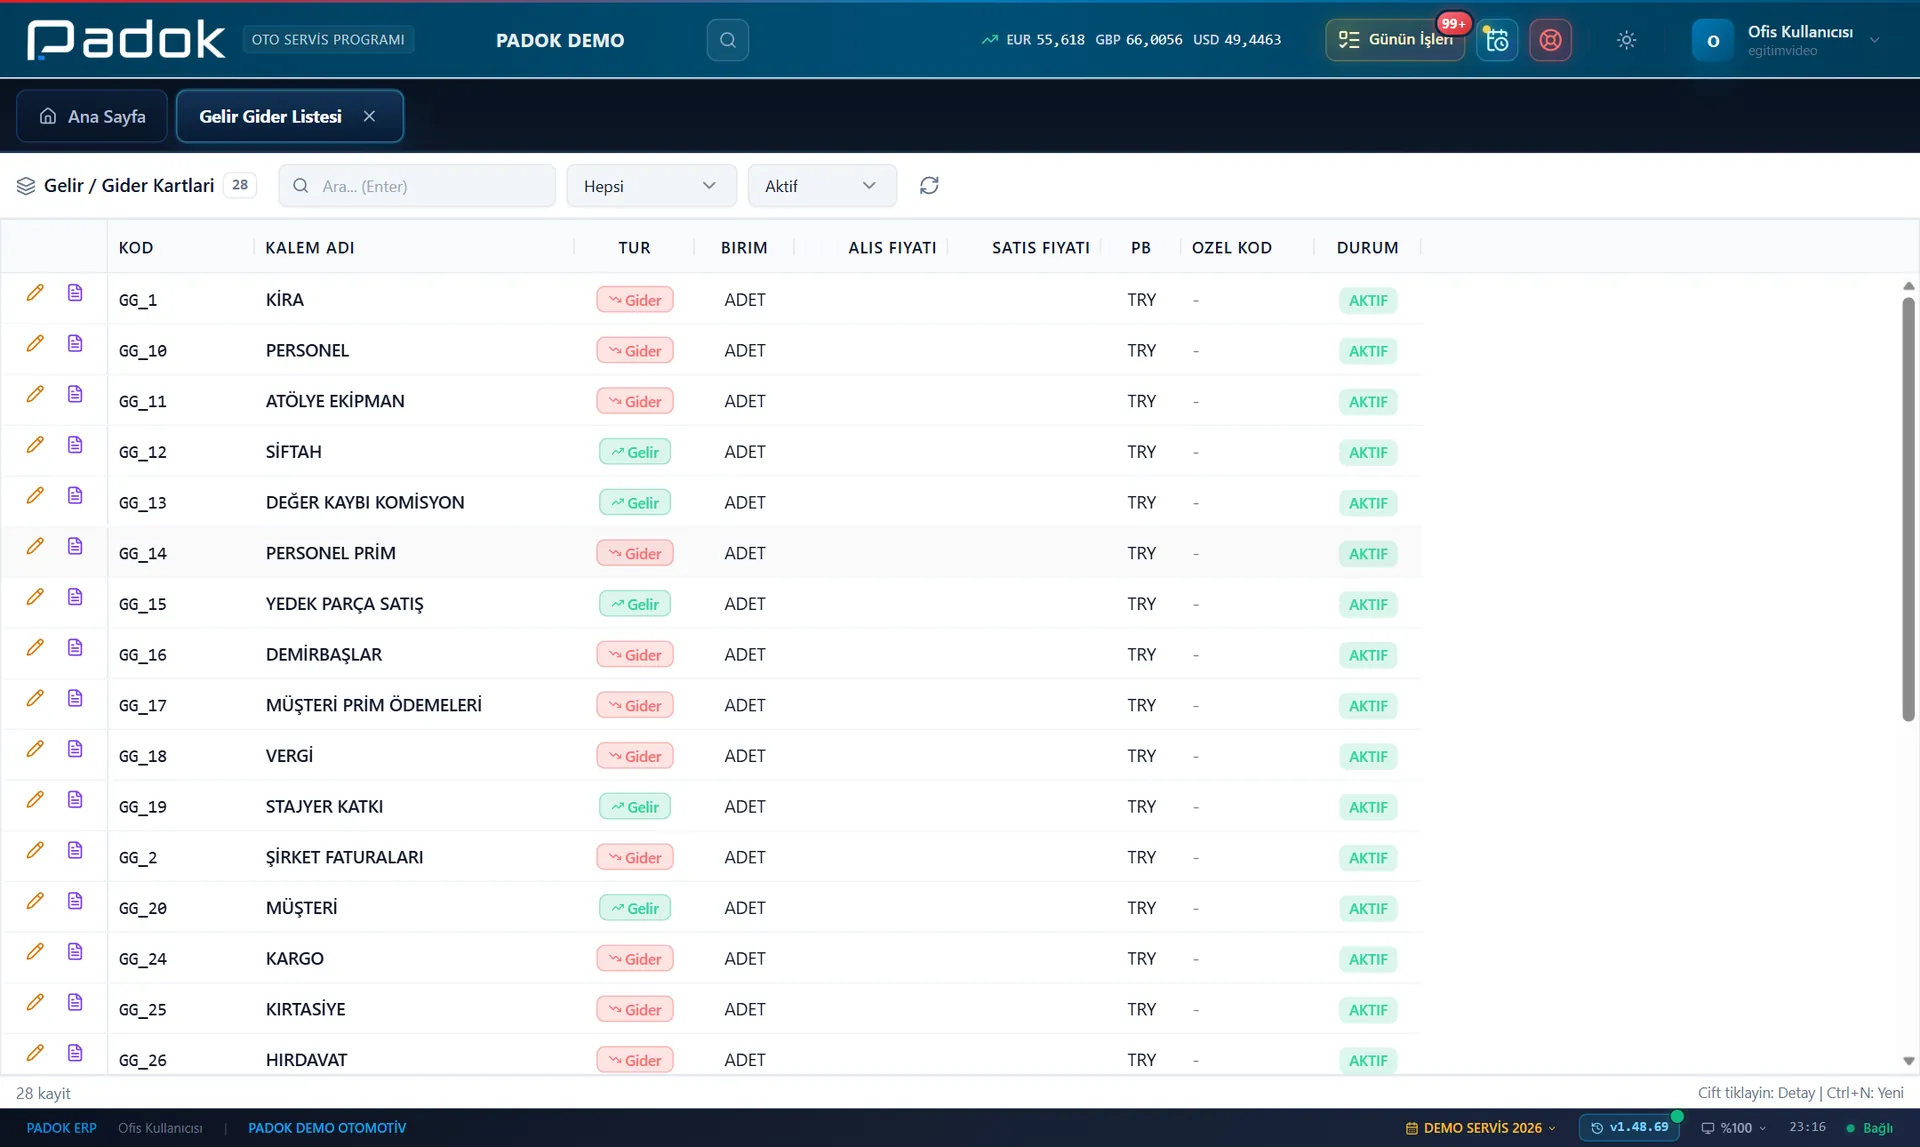Edit ŞİRKET FATURALARI row pencil icon
1920x1147 pixels.
35,850
